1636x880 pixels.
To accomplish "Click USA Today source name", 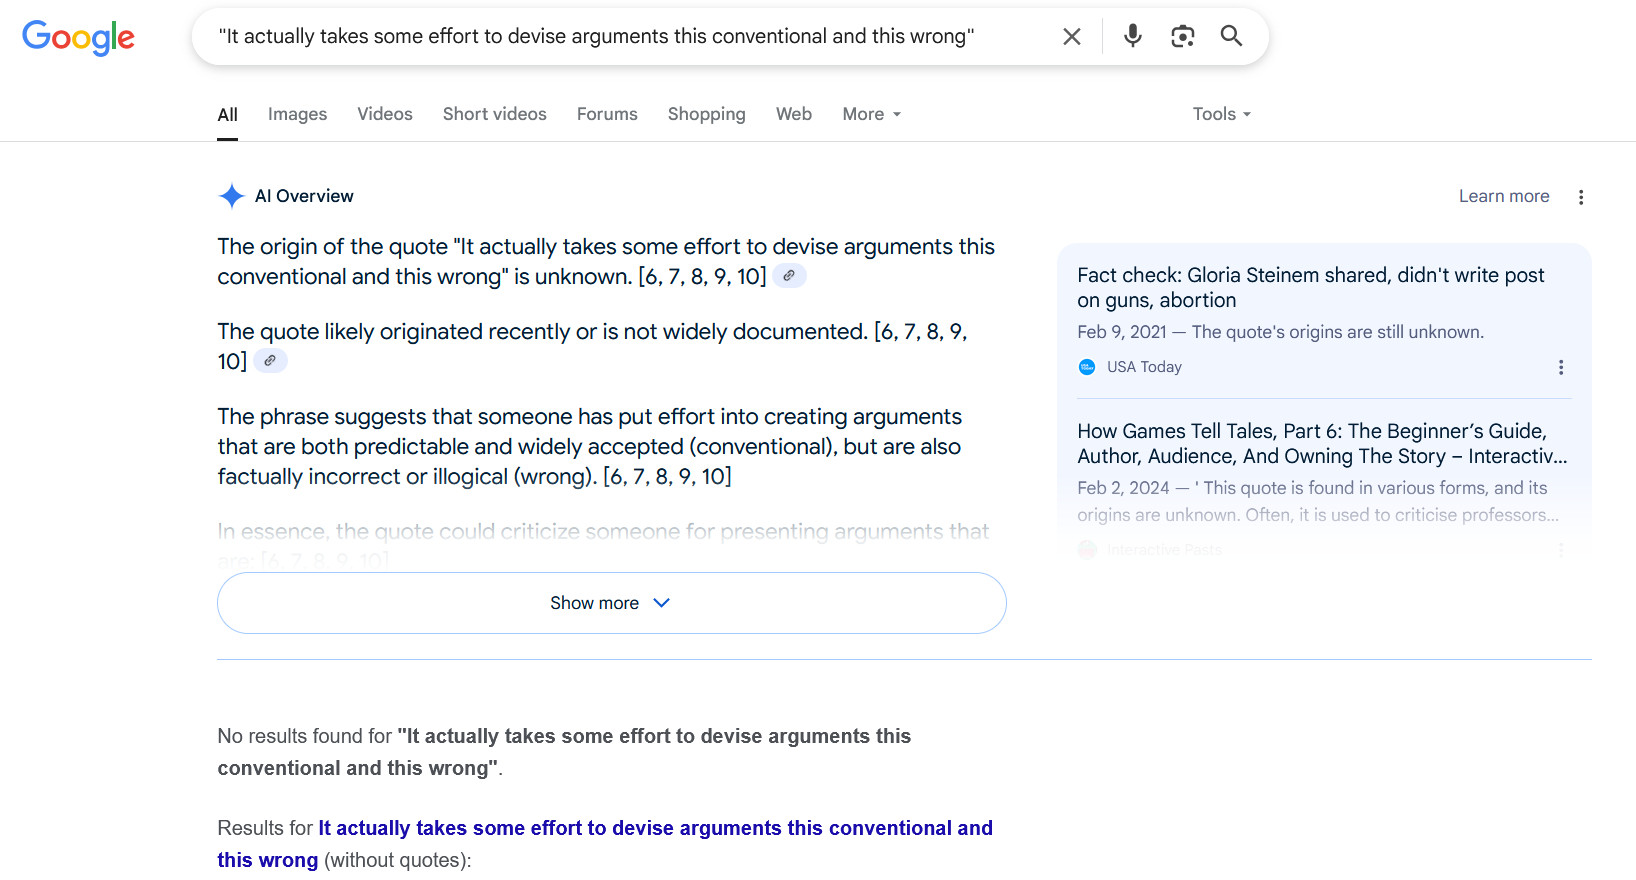I will pos(1144,367).
